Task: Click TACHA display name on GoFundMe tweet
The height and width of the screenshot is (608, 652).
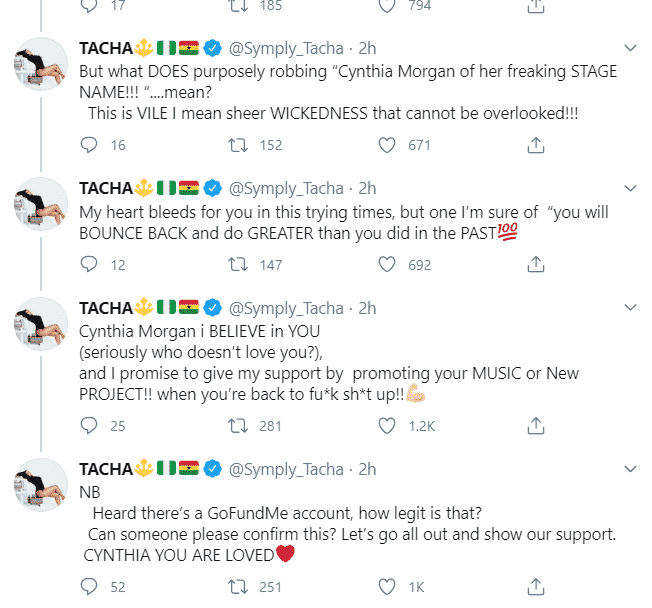Action: pyautogui.click(x=107, y=469)
